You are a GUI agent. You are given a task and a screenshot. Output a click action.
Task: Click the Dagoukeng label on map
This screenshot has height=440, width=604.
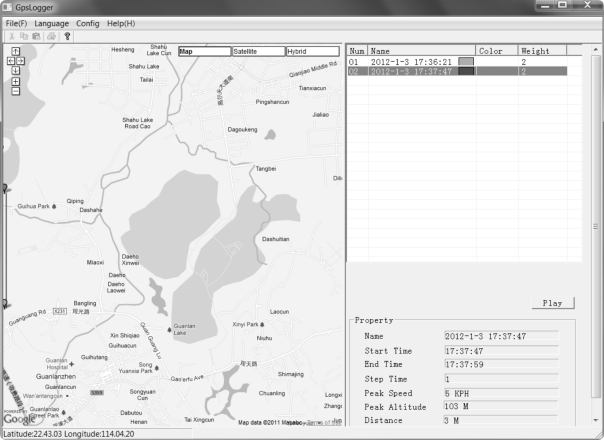tap(242, 129)
